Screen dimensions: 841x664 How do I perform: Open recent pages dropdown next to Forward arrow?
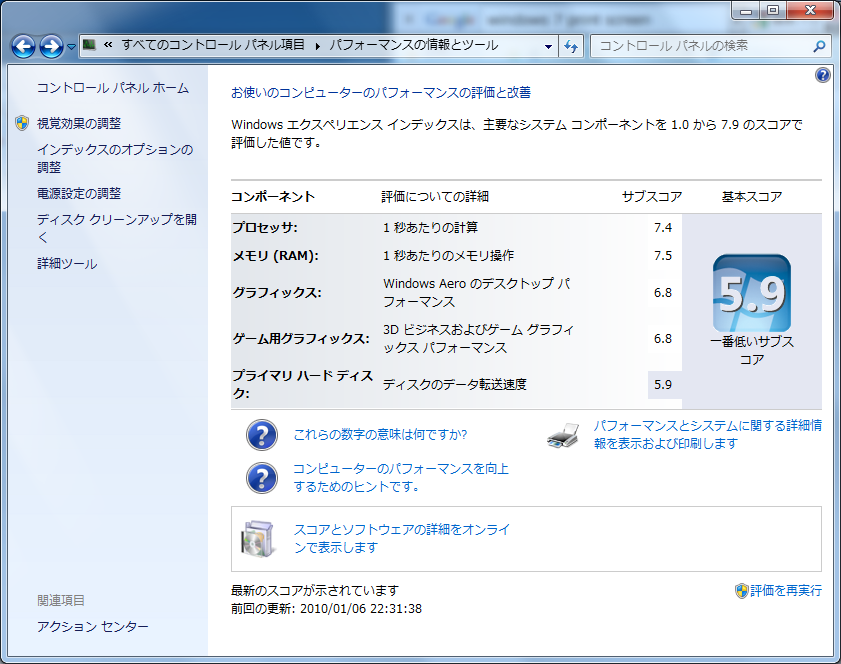(x=71, y=47)
